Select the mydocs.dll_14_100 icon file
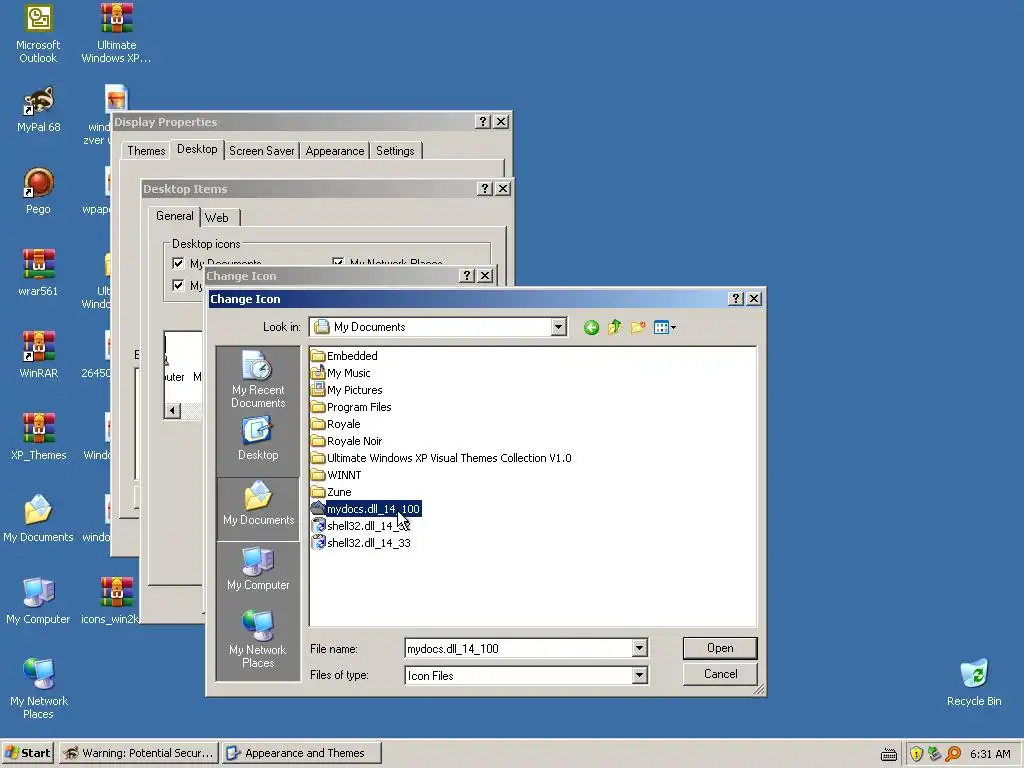The image size is (1024, 768). click(x=366, y=509)
